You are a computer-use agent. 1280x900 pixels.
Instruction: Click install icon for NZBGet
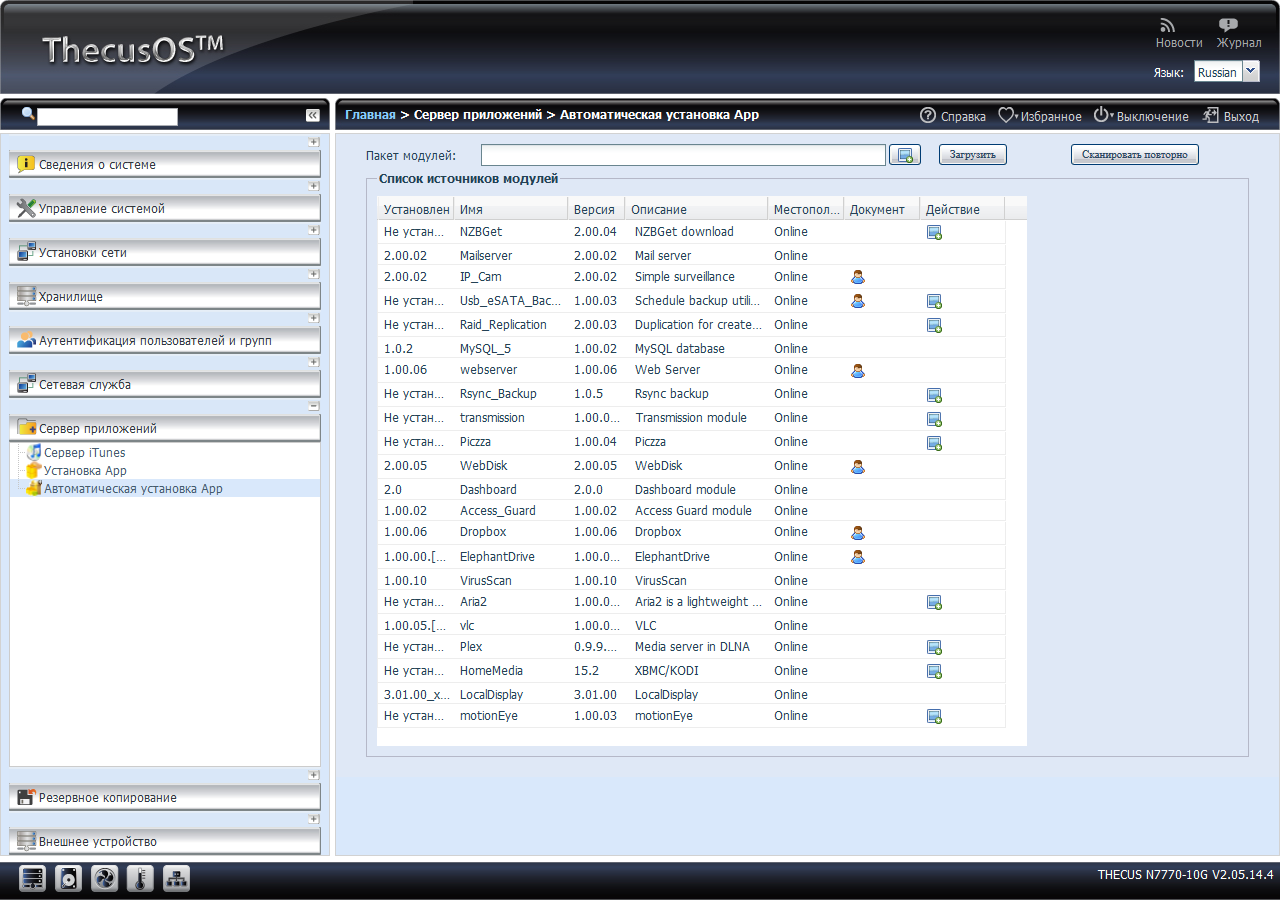934,232
